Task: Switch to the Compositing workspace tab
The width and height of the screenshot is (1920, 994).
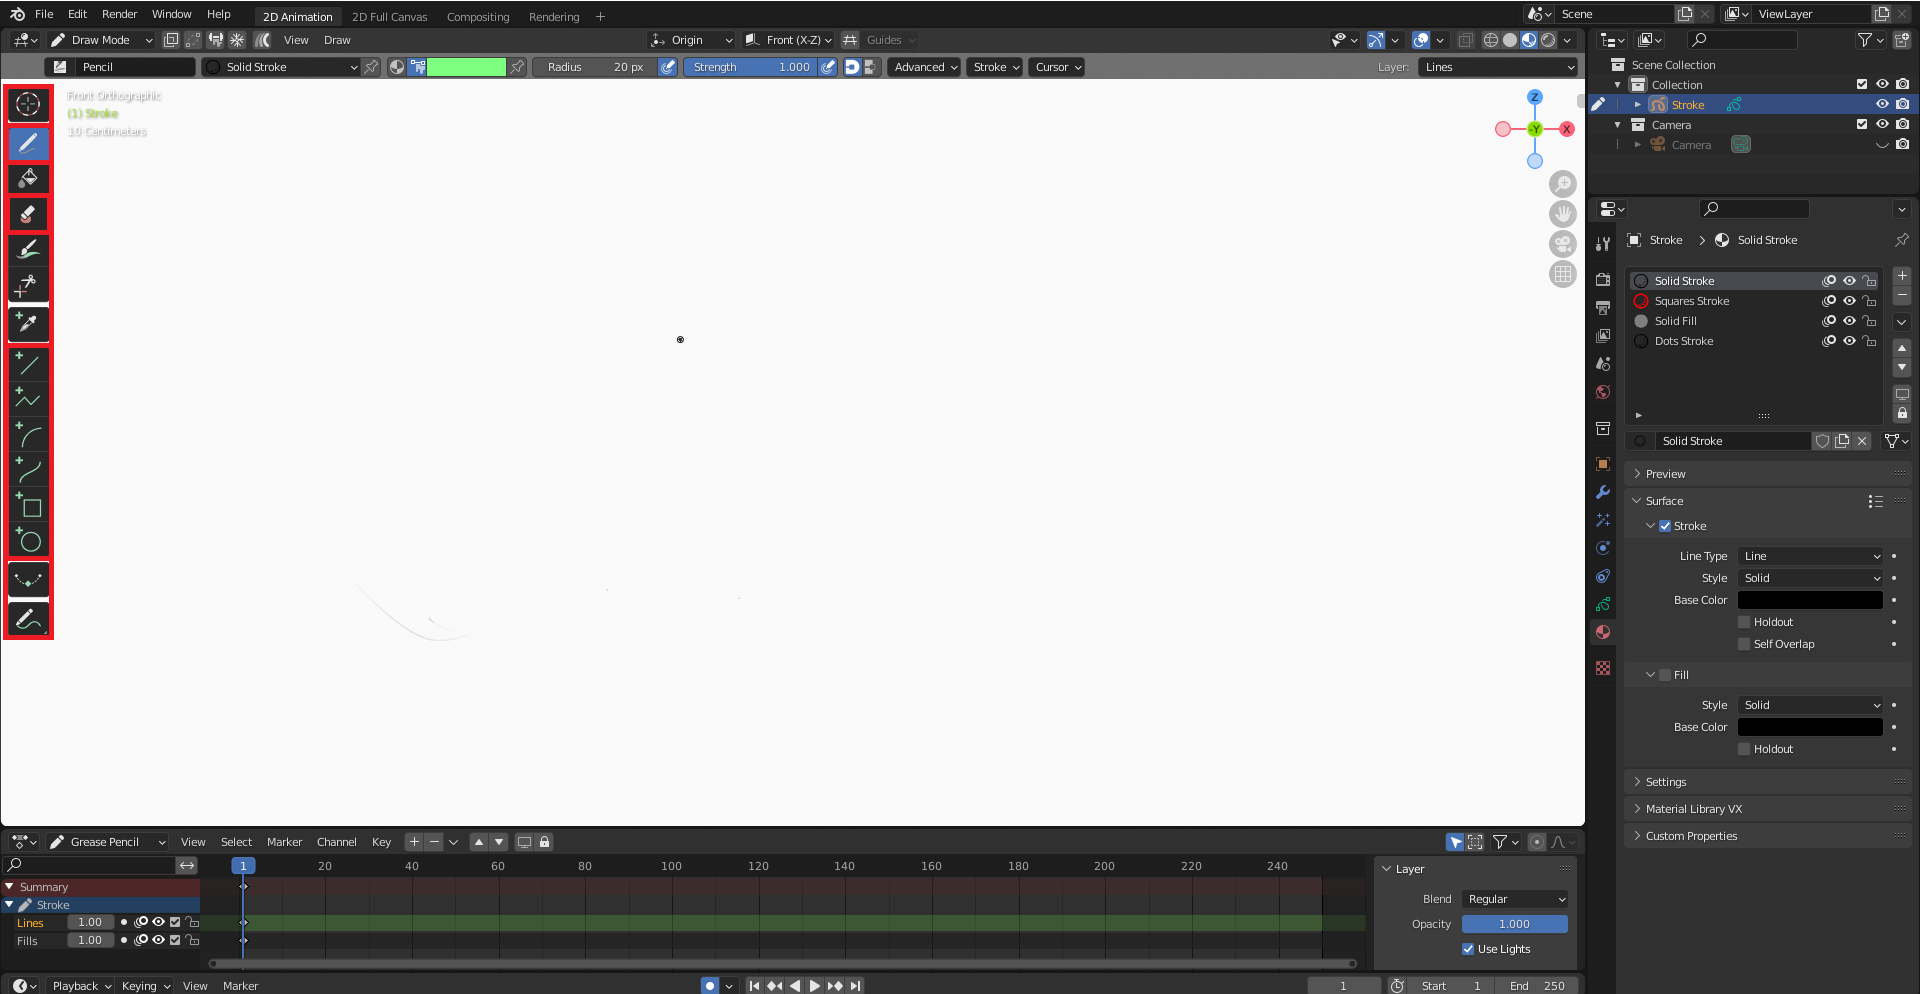Action: 478,16
